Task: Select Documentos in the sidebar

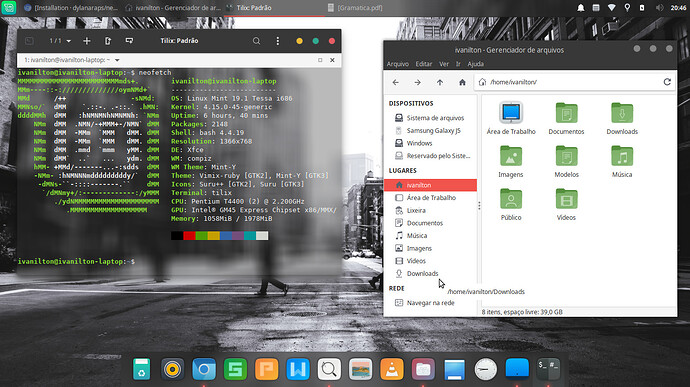Action: tap(430, 223)
